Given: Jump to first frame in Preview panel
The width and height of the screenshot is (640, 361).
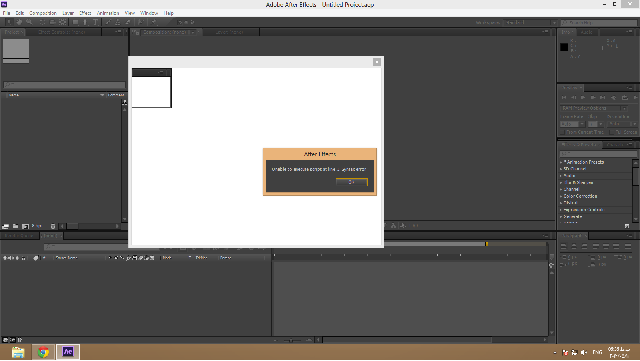Looking at the screenshot, I should (x=564, y=98).
